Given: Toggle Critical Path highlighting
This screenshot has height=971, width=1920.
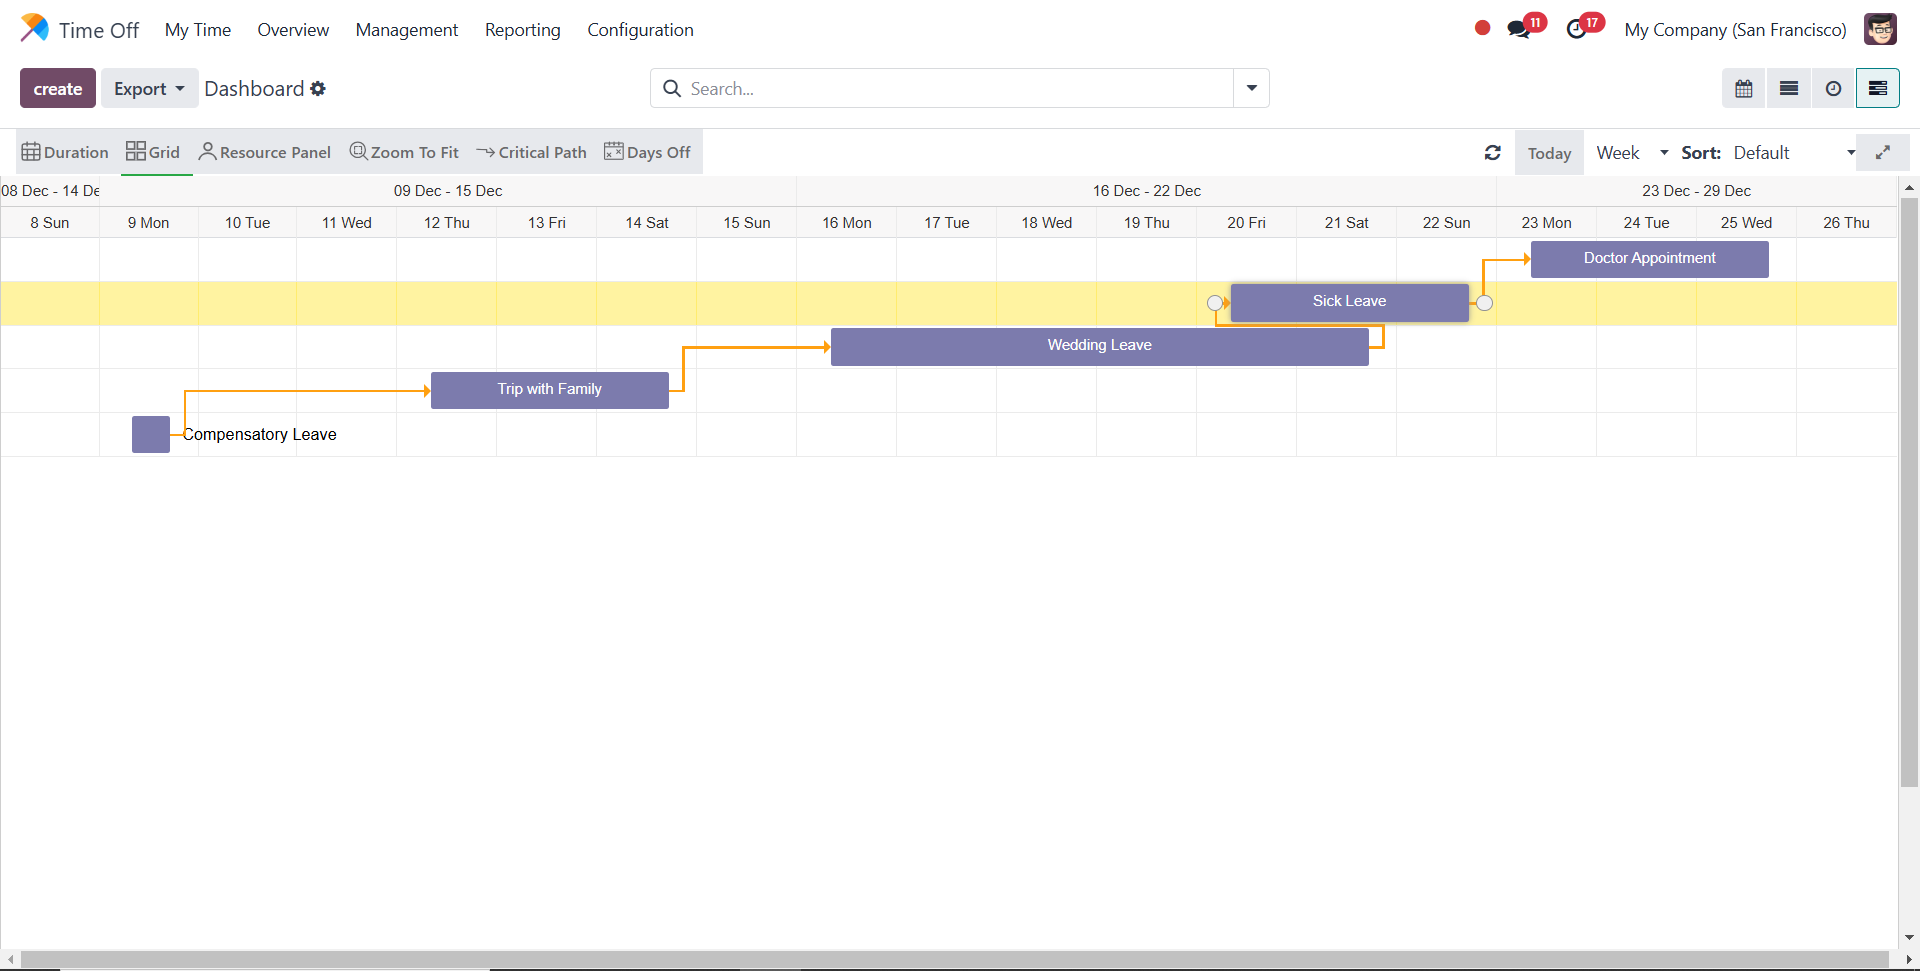Looking at the screenshot, I should tap(531, 152).
